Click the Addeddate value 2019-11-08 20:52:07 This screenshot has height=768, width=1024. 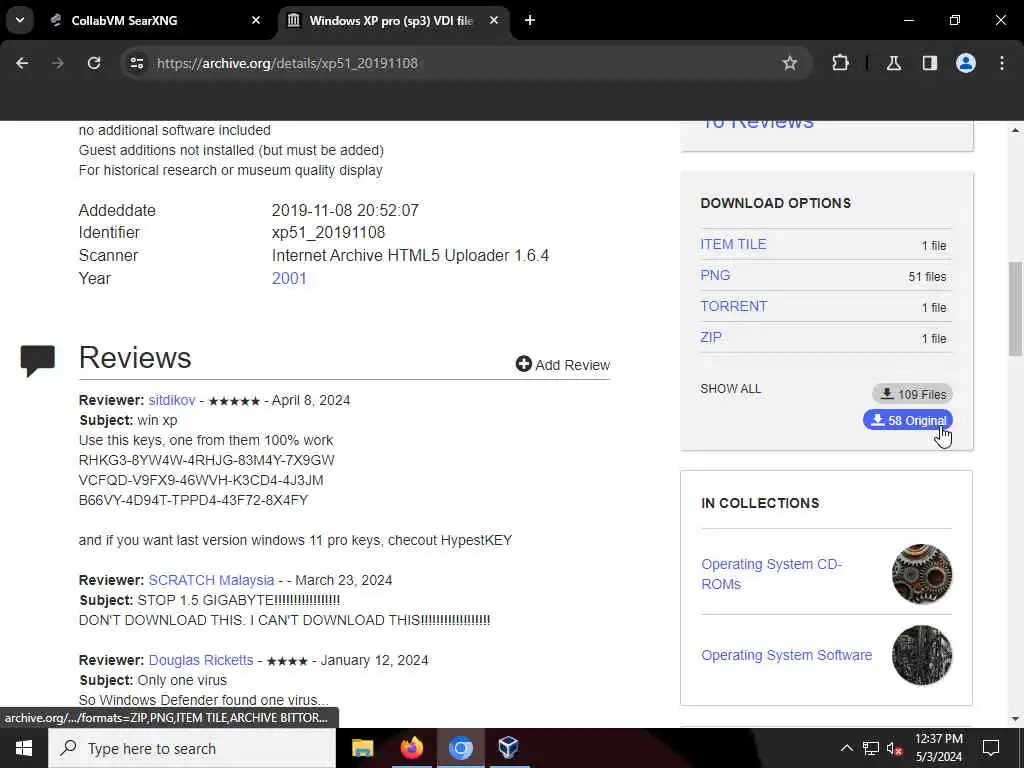point(345,210)
